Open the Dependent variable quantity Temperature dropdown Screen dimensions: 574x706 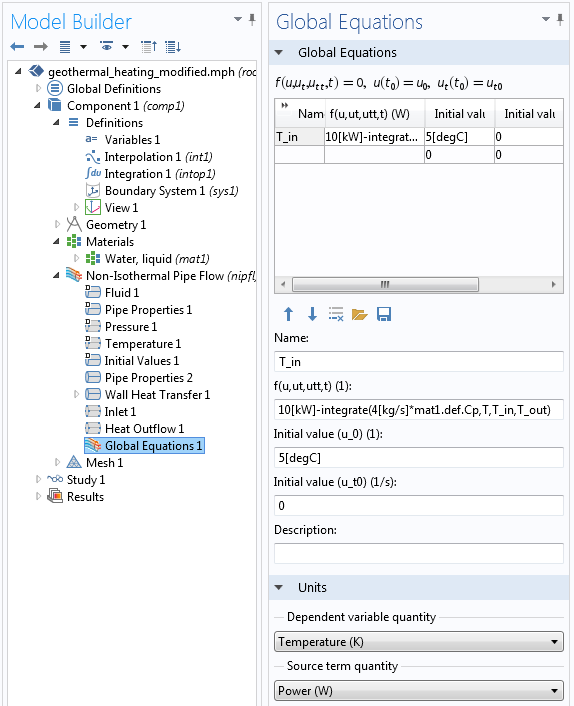point(419,642)
